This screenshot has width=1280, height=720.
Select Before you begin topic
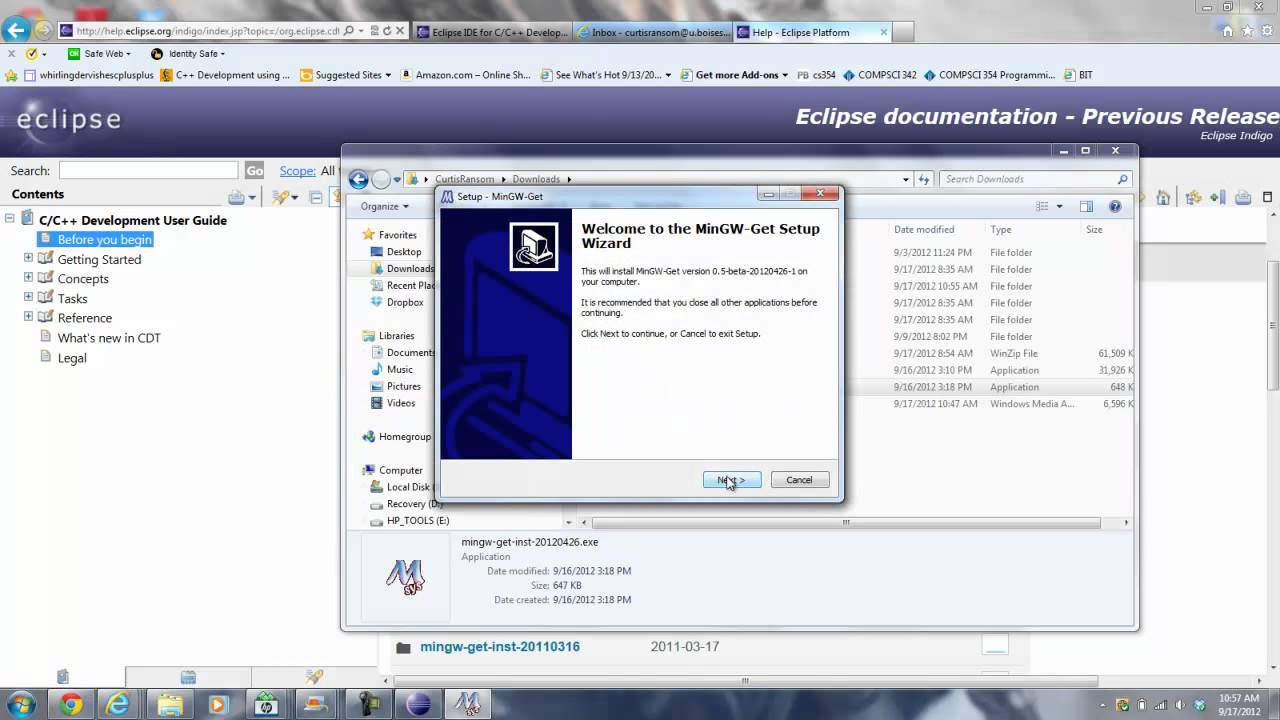click(x=104, y=239)
